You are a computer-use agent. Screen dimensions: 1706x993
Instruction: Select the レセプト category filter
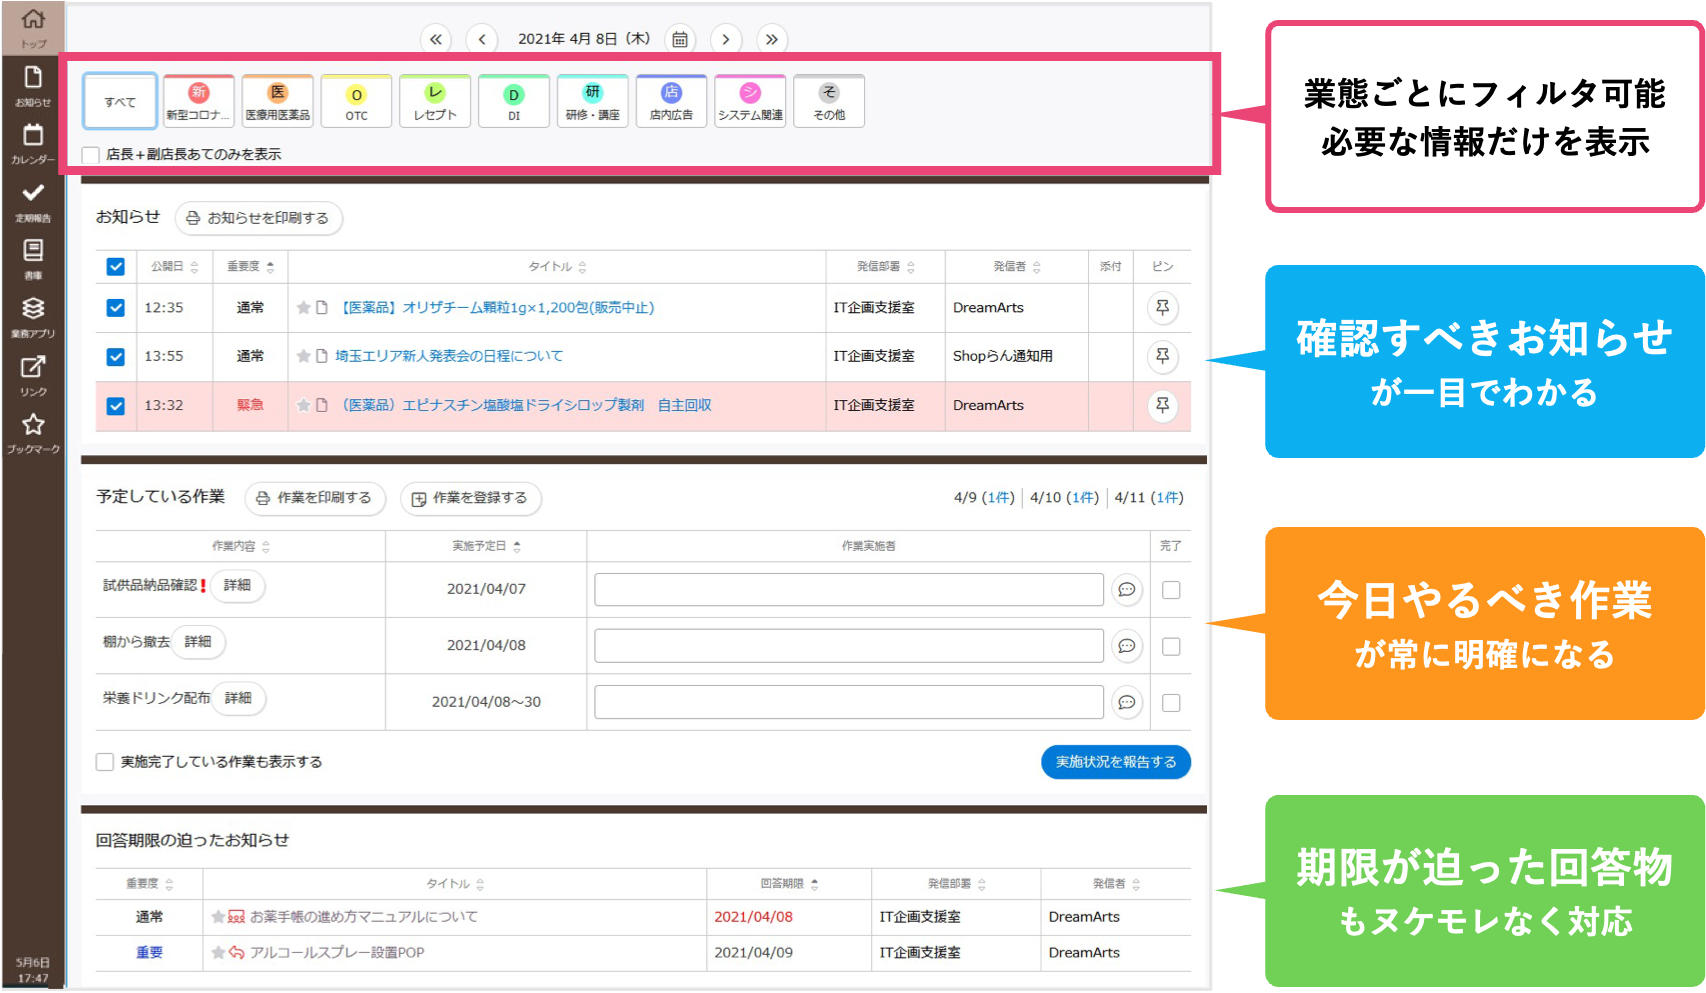click(435, 100)
